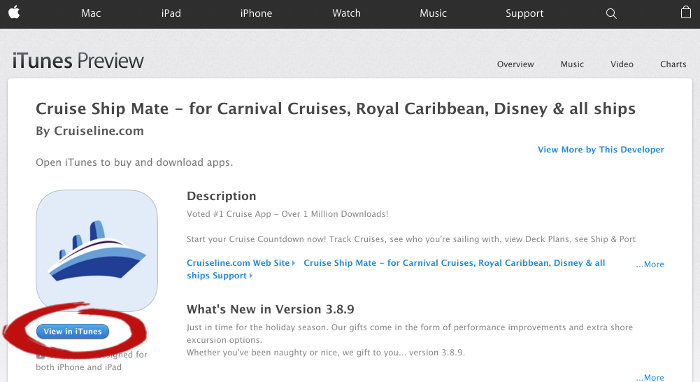The width and height of the screenshot is (700, 382).
Task: Switch to the Charts tab
Action: point(673,64)
